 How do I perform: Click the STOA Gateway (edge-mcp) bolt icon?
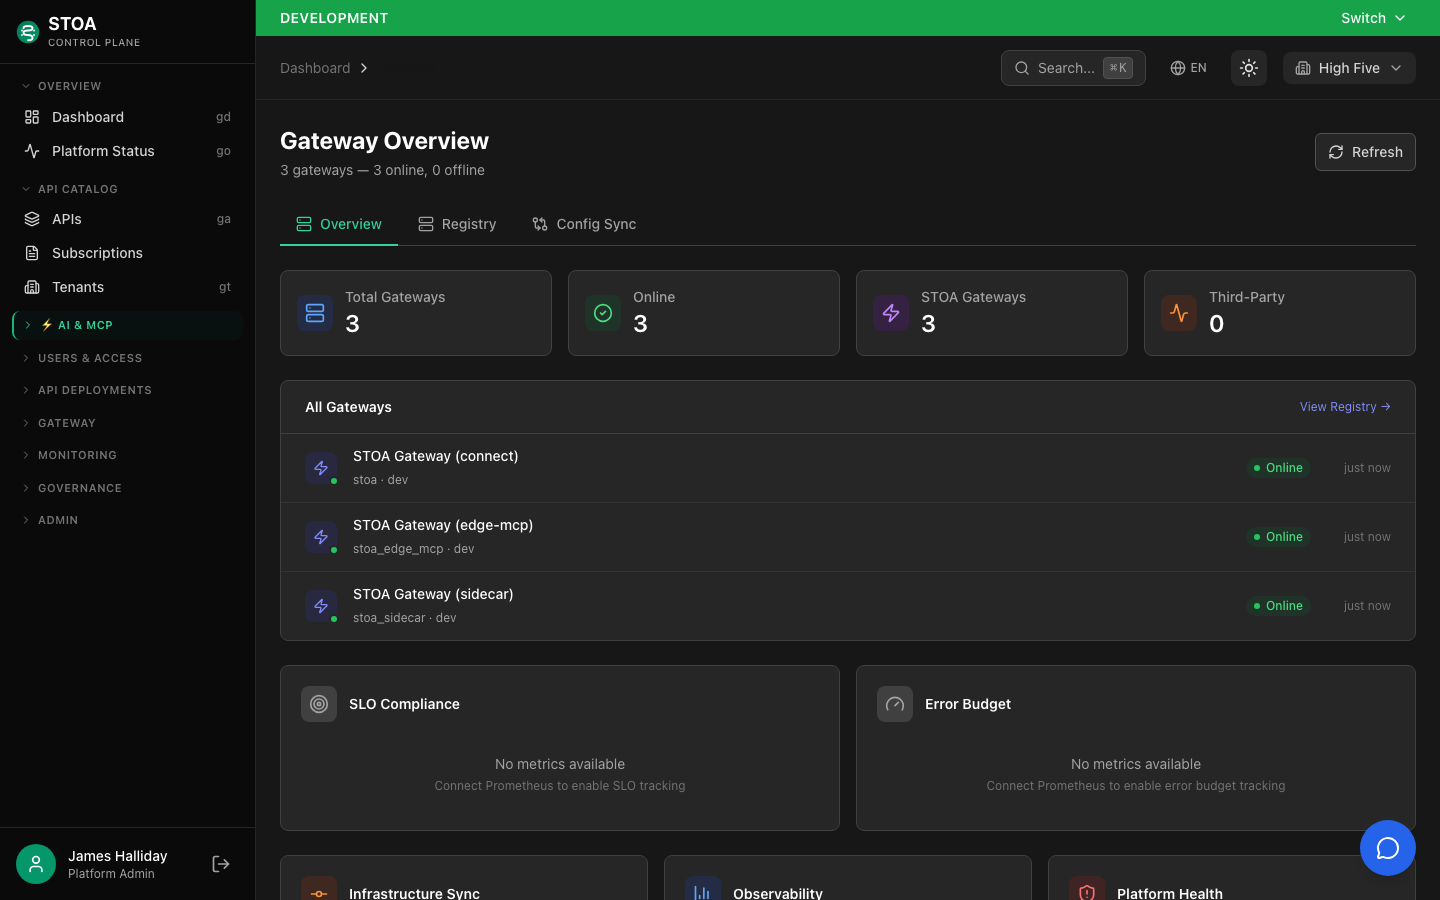(321, 537)
